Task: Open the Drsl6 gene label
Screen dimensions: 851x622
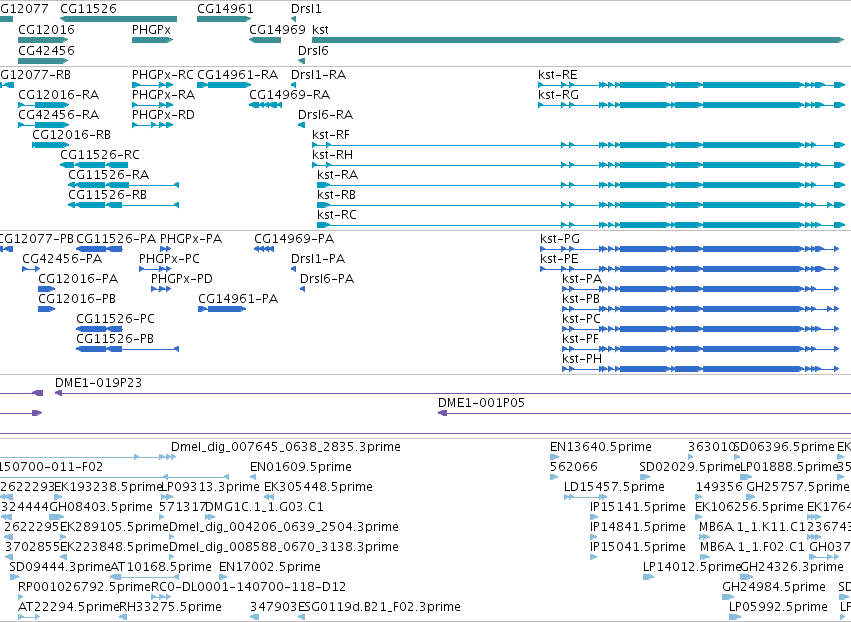Action: pos(313,50)
